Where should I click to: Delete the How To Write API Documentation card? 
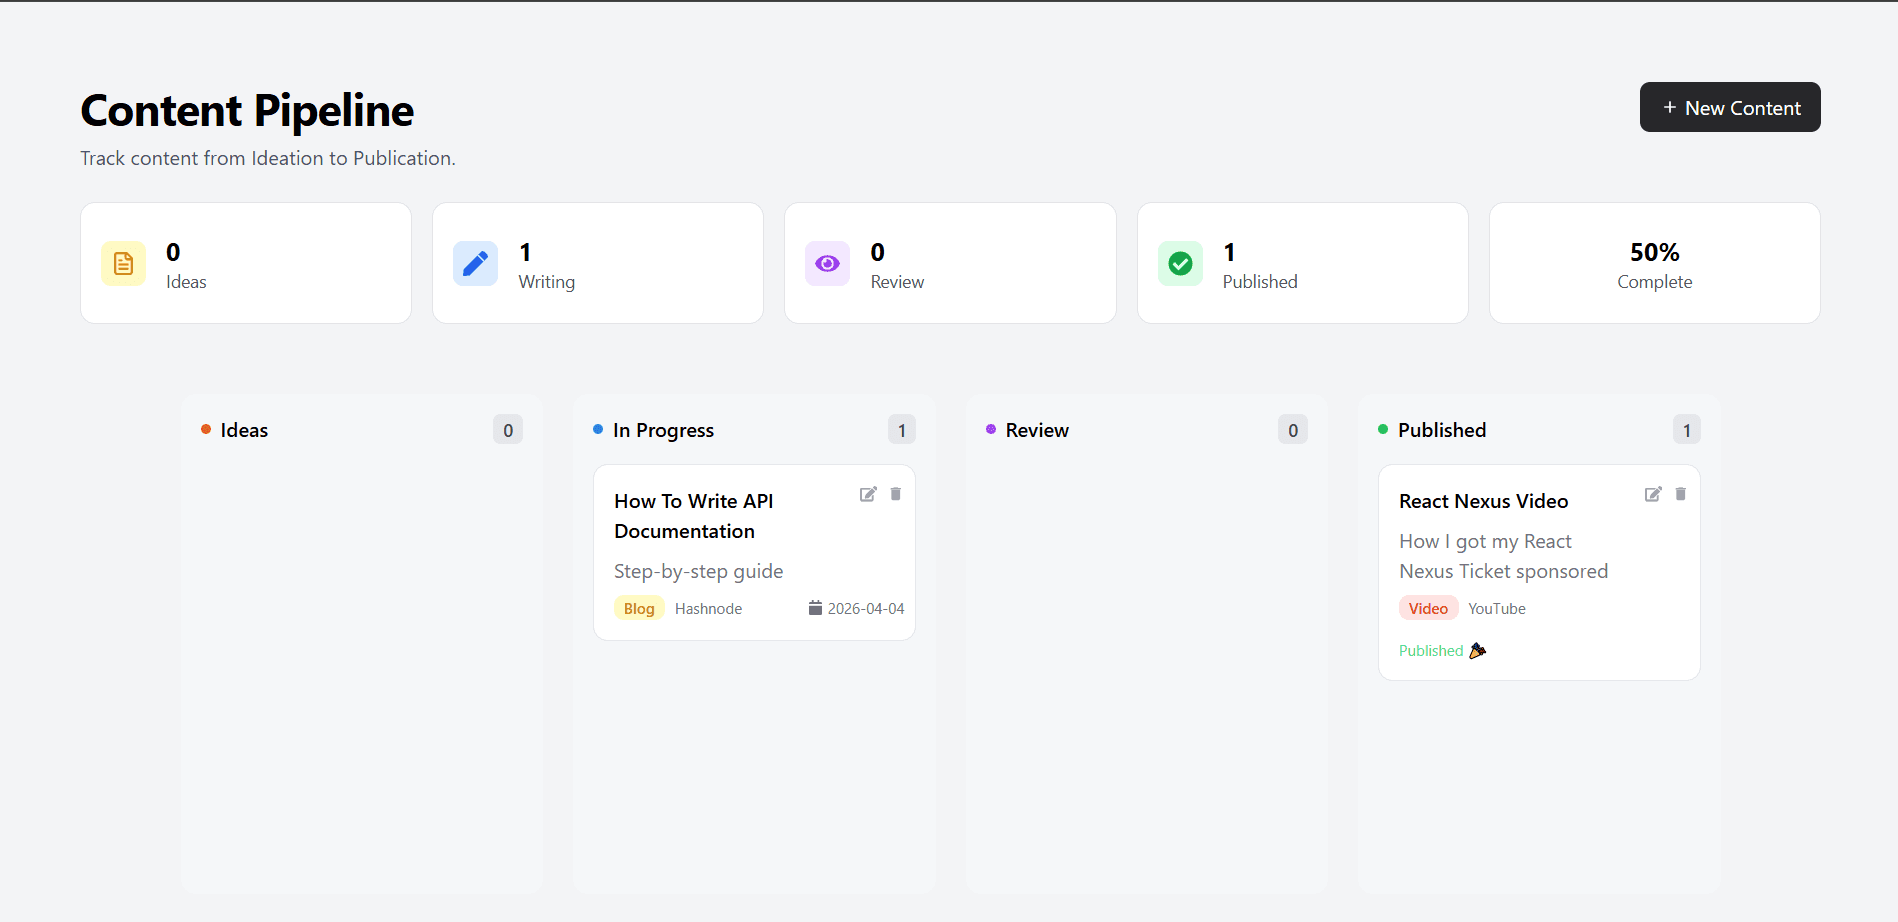(x=896, y=494)
